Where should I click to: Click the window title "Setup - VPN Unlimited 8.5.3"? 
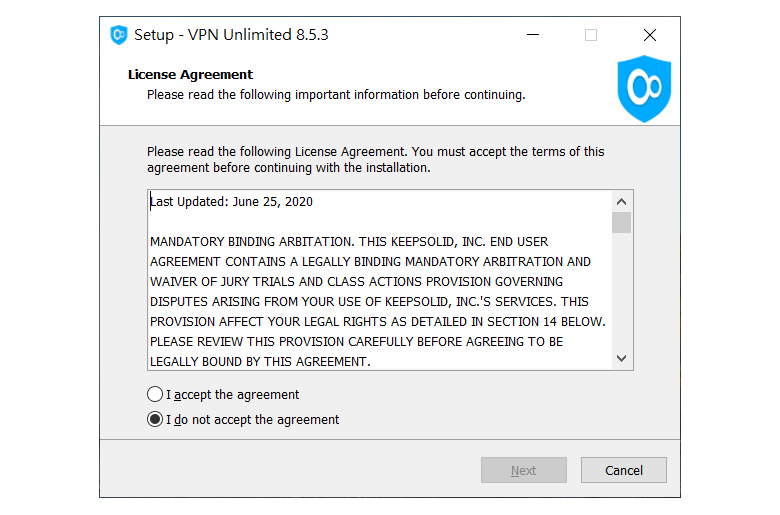click(231, 35)
